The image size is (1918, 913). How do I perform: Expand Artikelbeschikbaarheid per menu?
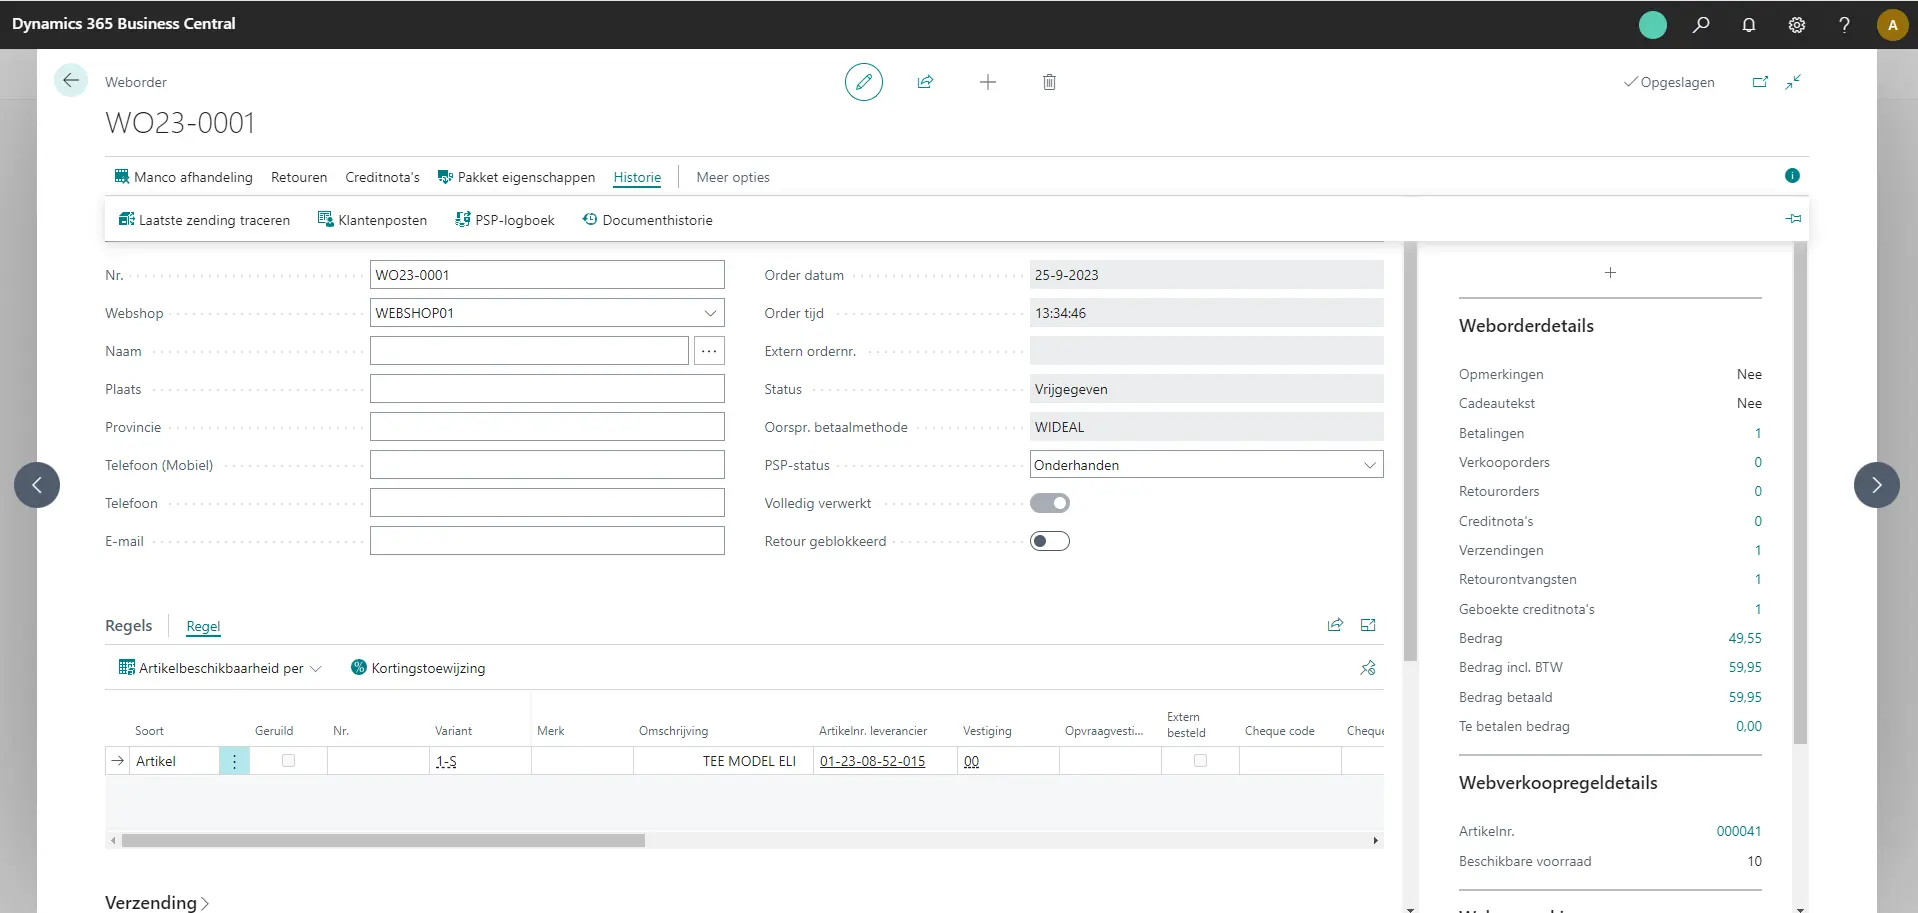[220, 668]
